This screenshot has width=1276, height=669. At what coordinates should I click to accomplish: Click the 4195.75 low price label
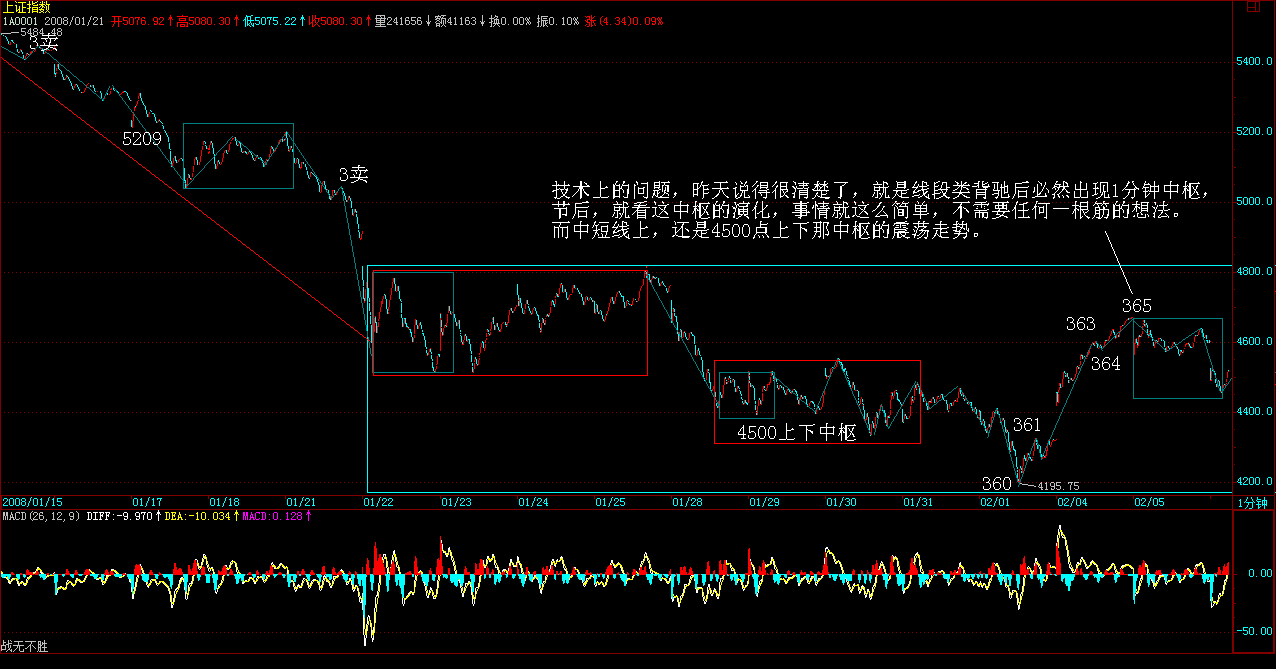[1058, 486]
